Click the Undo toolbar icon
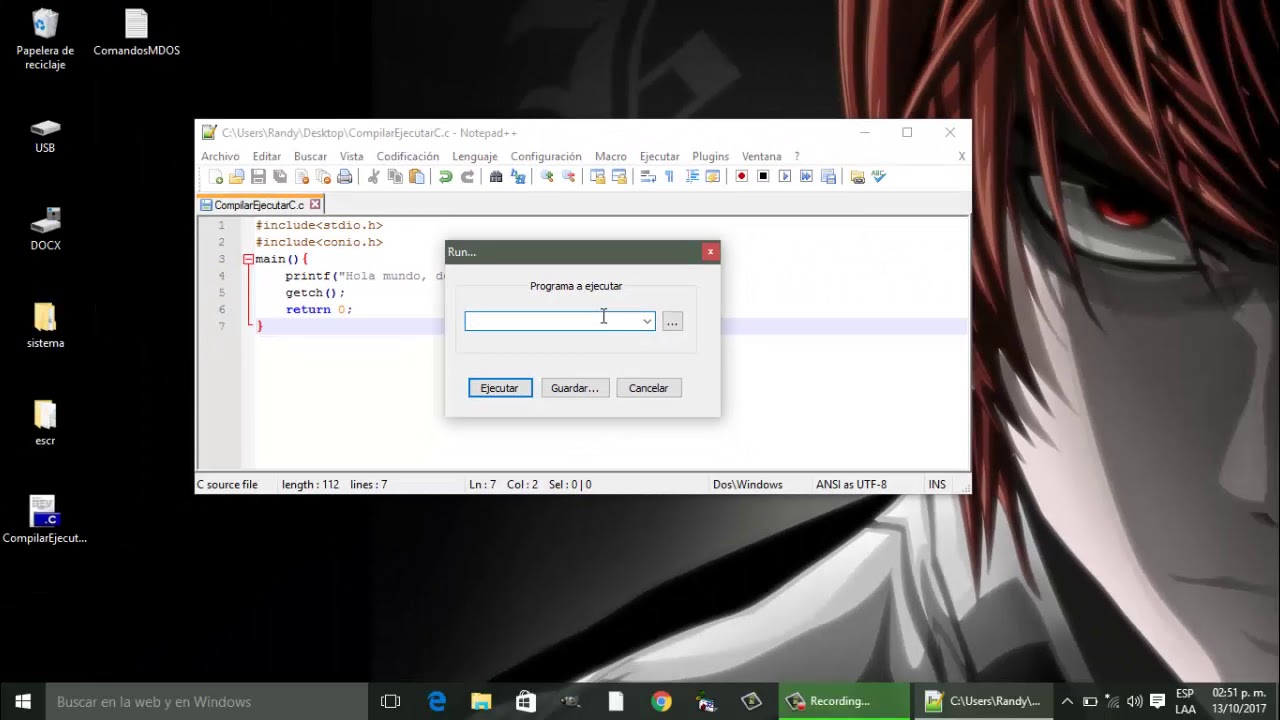 [x=446, y=177]
